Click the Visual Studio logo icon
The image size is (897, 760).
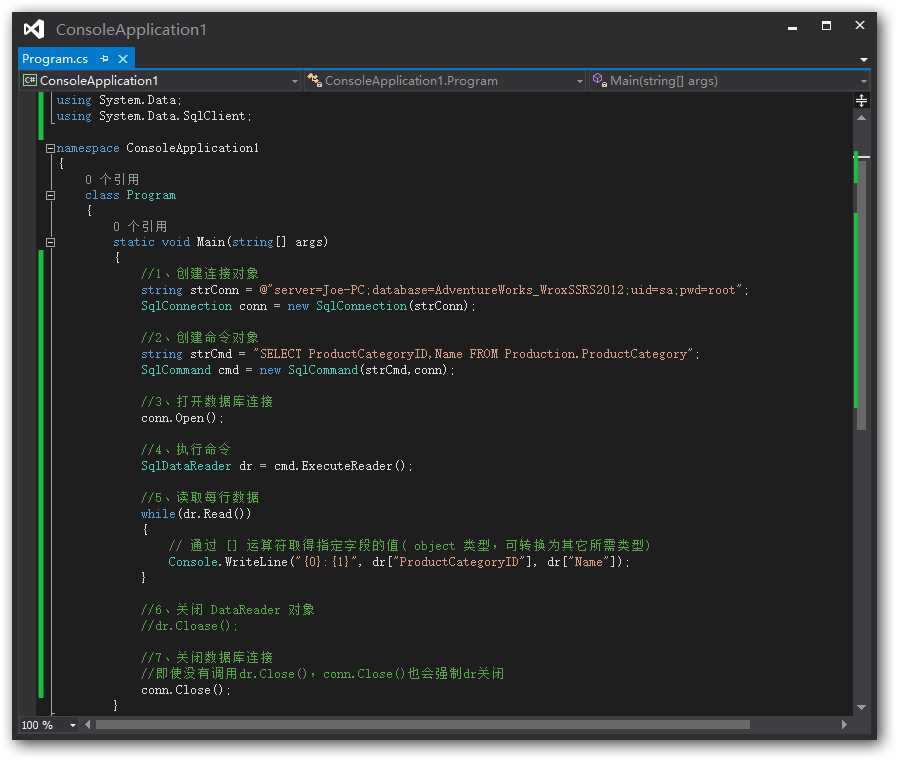(34, 29)
